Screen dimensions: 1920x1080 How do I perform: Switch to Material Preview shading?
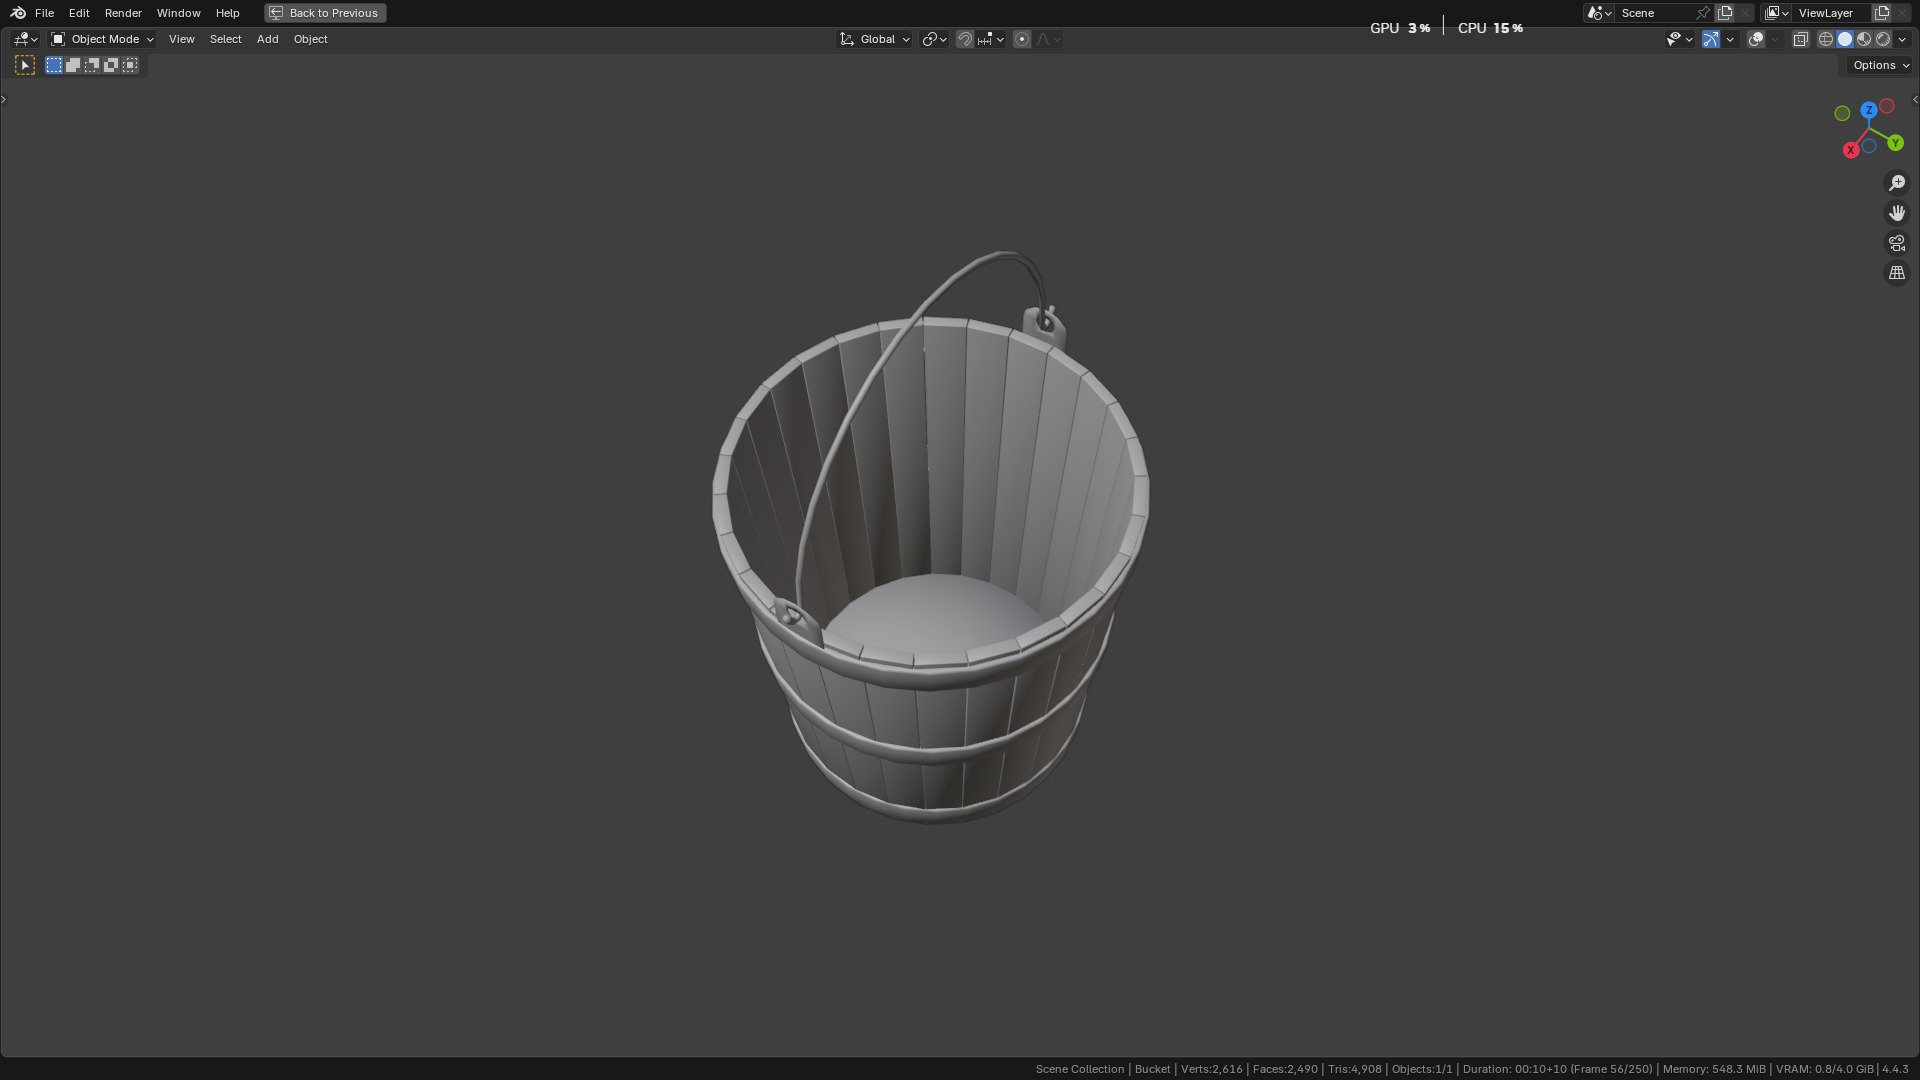click(x=1864, y=39)
